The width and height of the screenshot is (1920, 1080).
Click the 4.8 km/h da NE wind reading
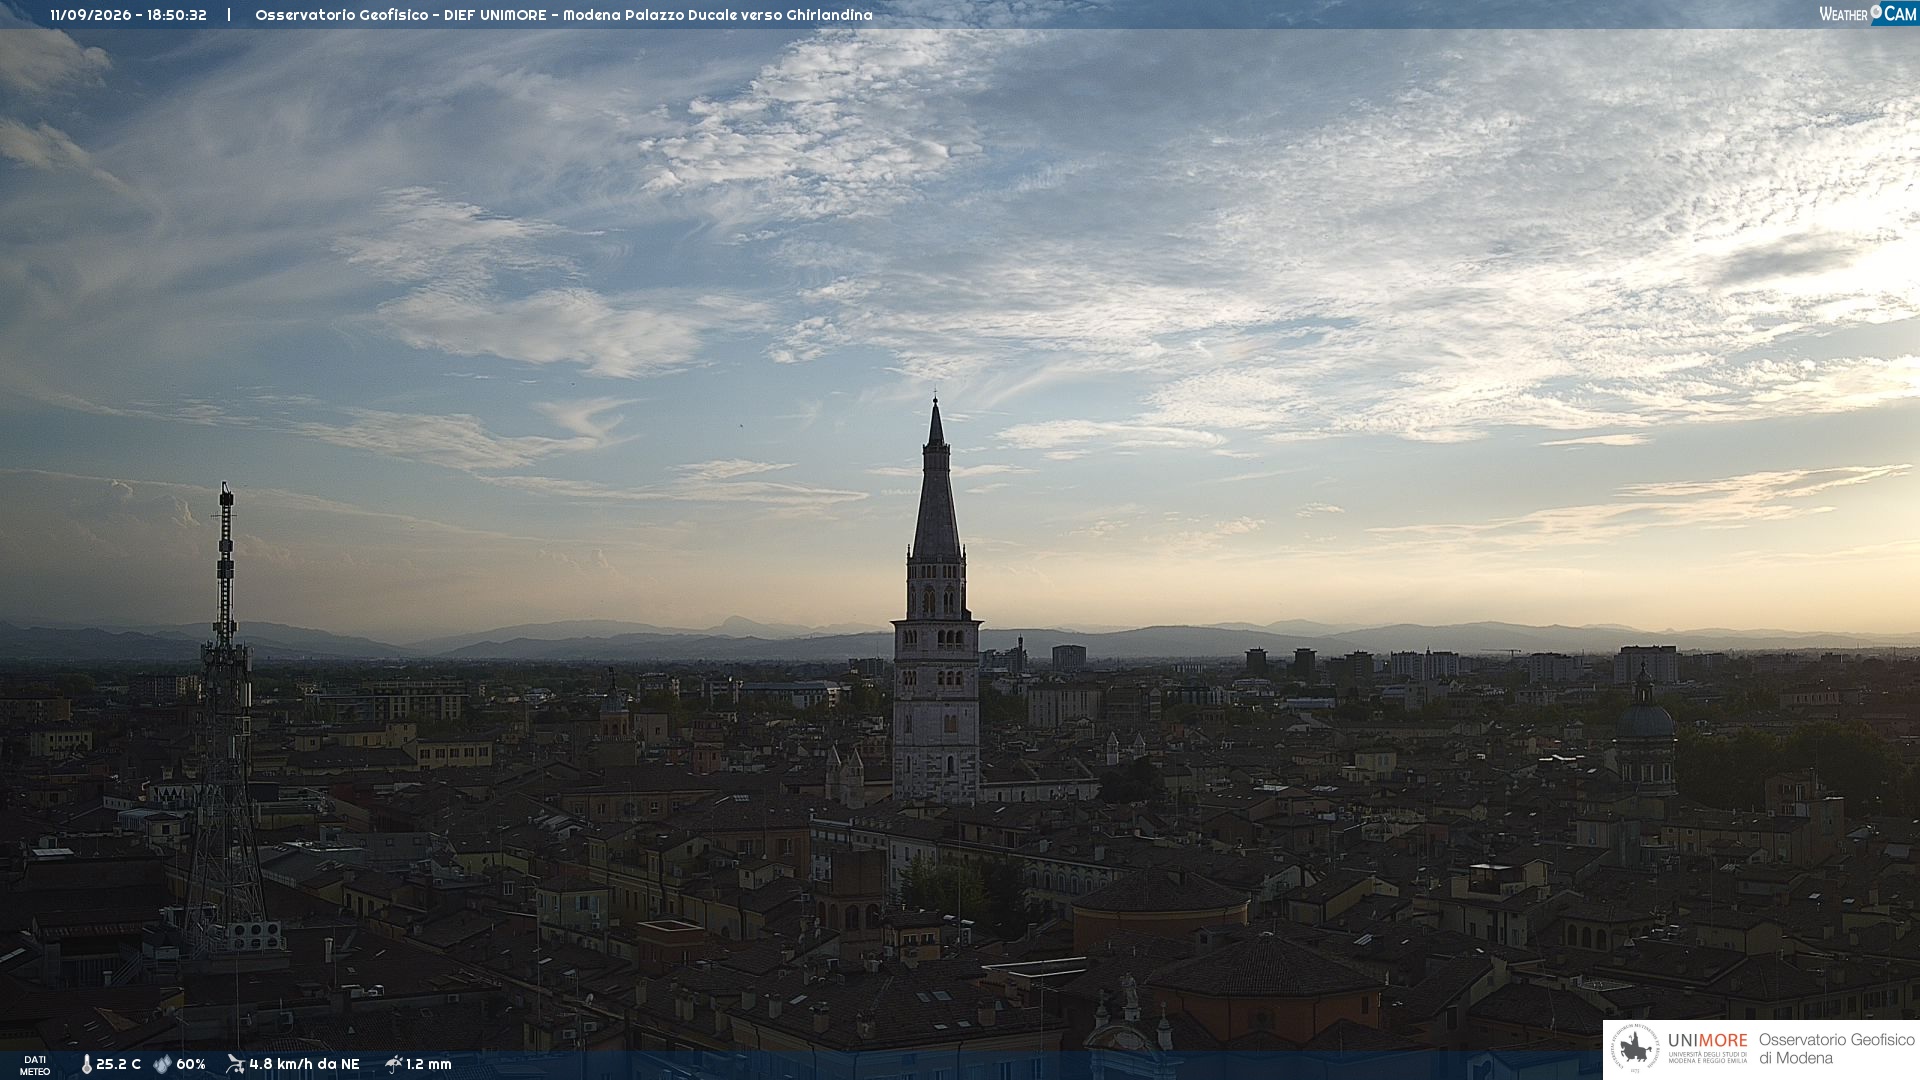[x=304, y=1064]
